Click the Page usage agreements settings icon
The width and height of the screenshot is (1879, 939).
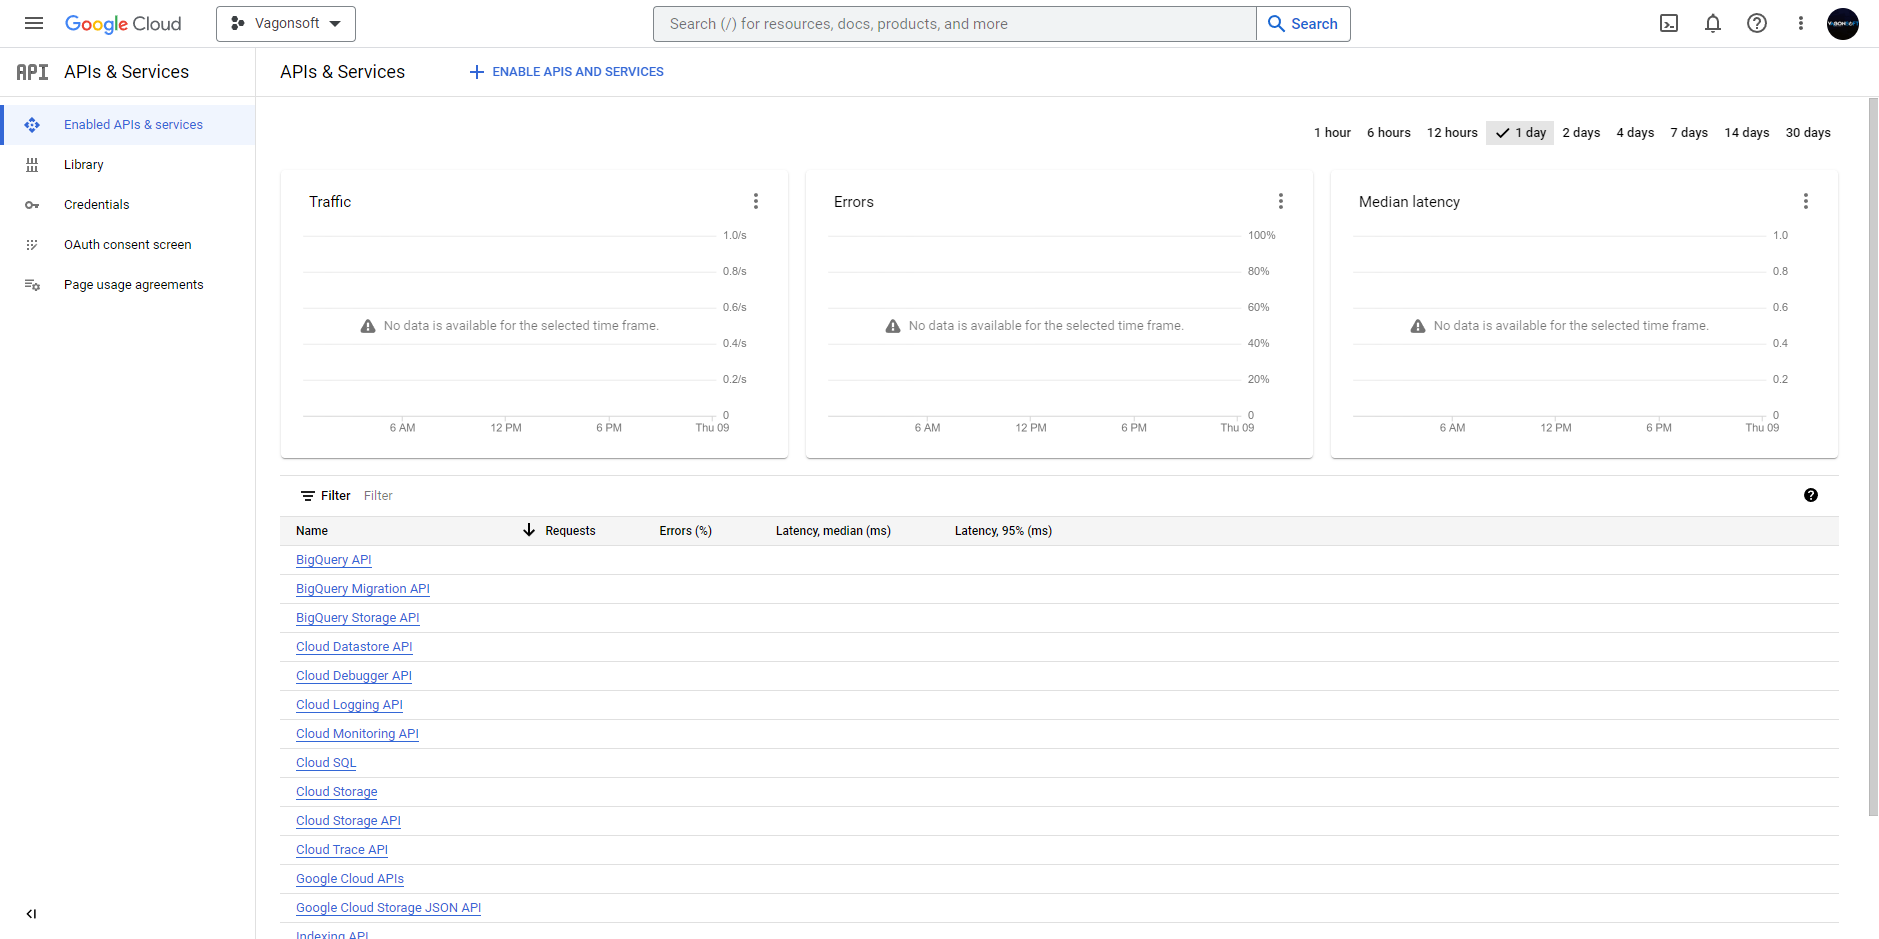point(32,285)
